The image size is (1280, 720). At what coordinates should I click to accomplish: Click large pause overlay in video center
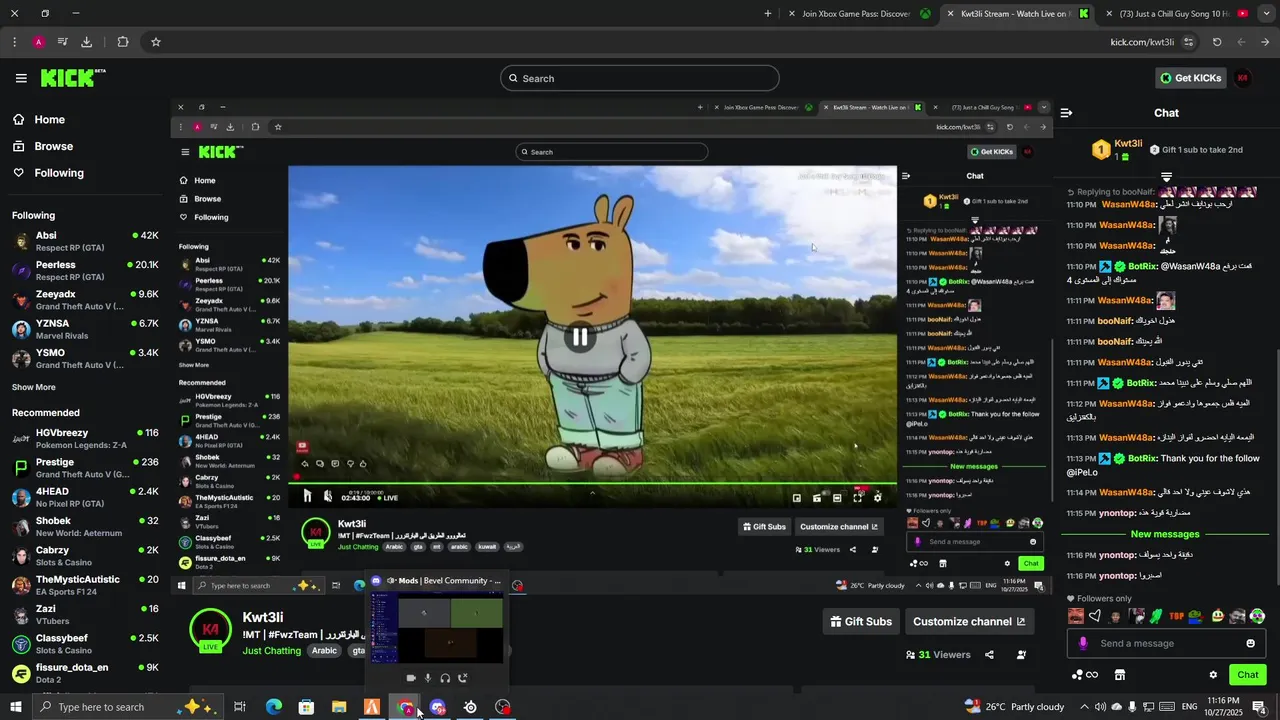pos(580,337)
